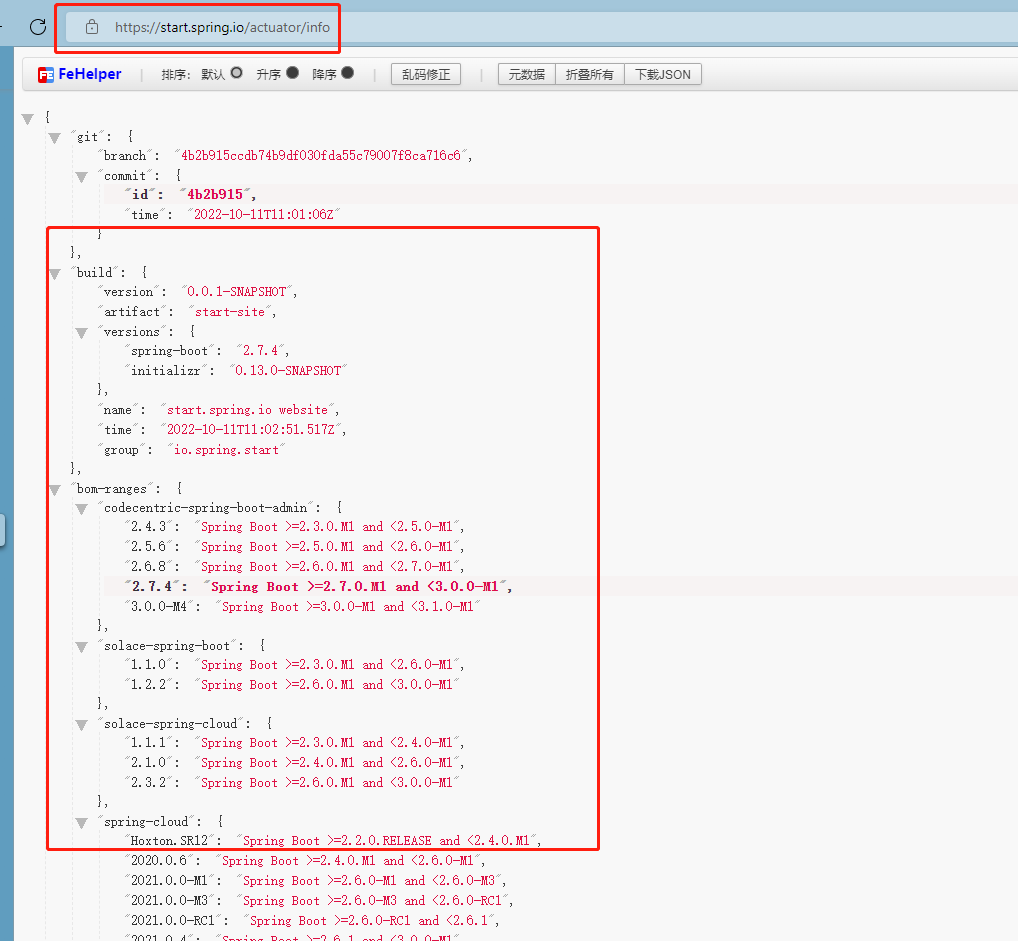Click the commit time value 2022-10-11T11:01:06Z

(264, 214)
